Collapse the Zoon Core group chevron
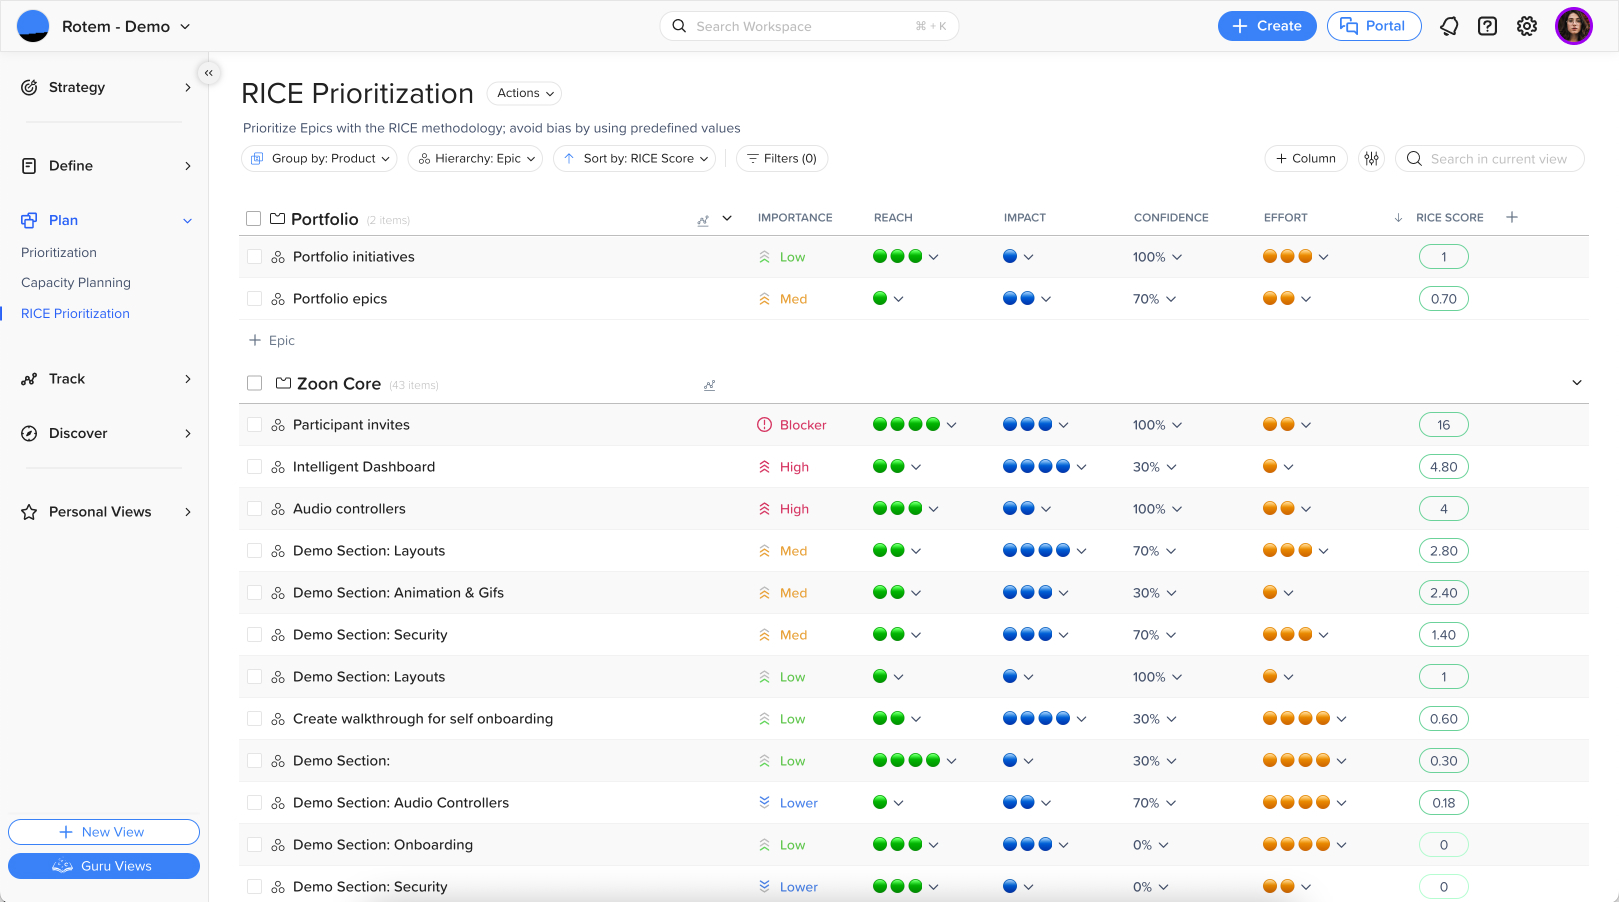 pos(1576,383)
